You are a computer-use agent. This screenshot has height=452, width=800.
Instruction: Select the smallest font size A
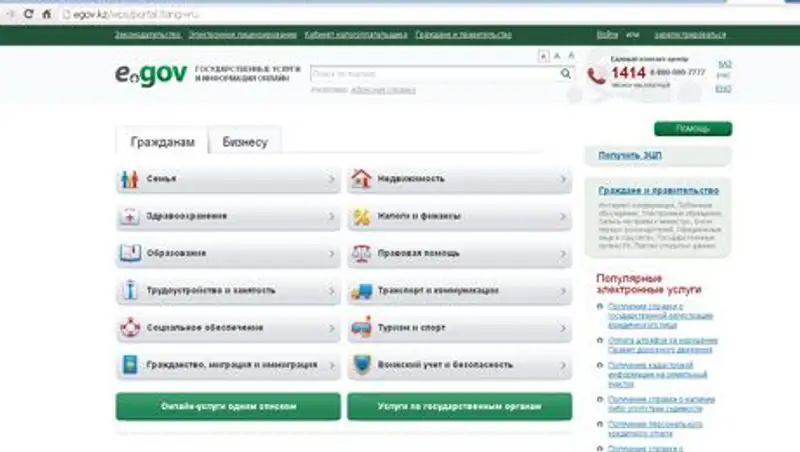(x=543, y=57)
